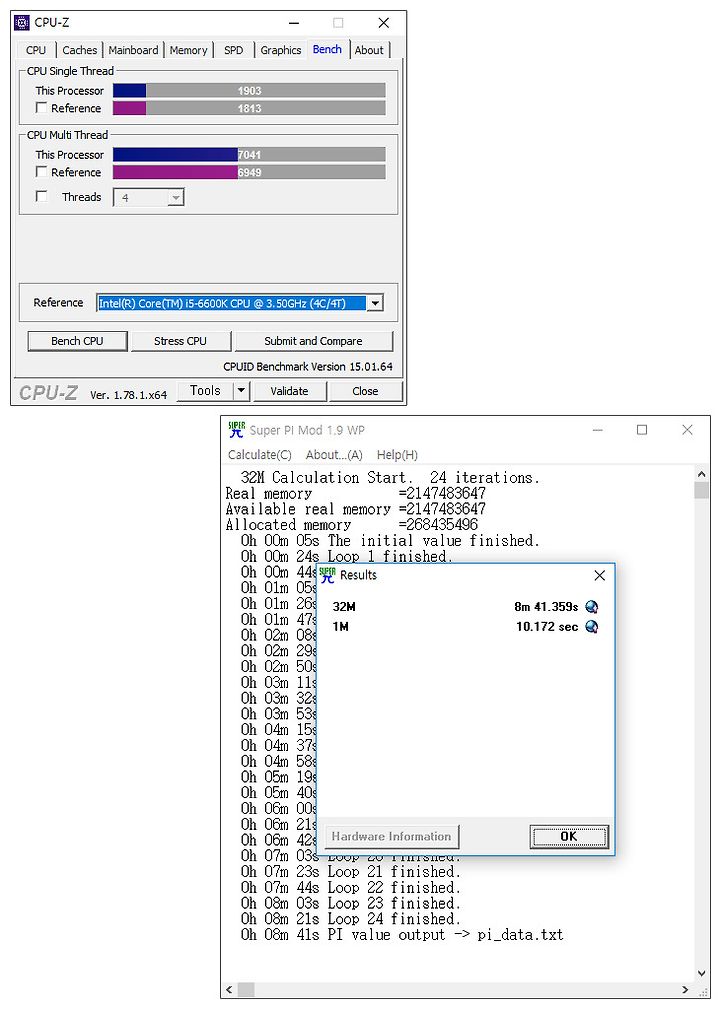Click the 'Loop 21 finished.' line
The image size is (720, 1010).
pyautogui.click(x=350, y=872)
